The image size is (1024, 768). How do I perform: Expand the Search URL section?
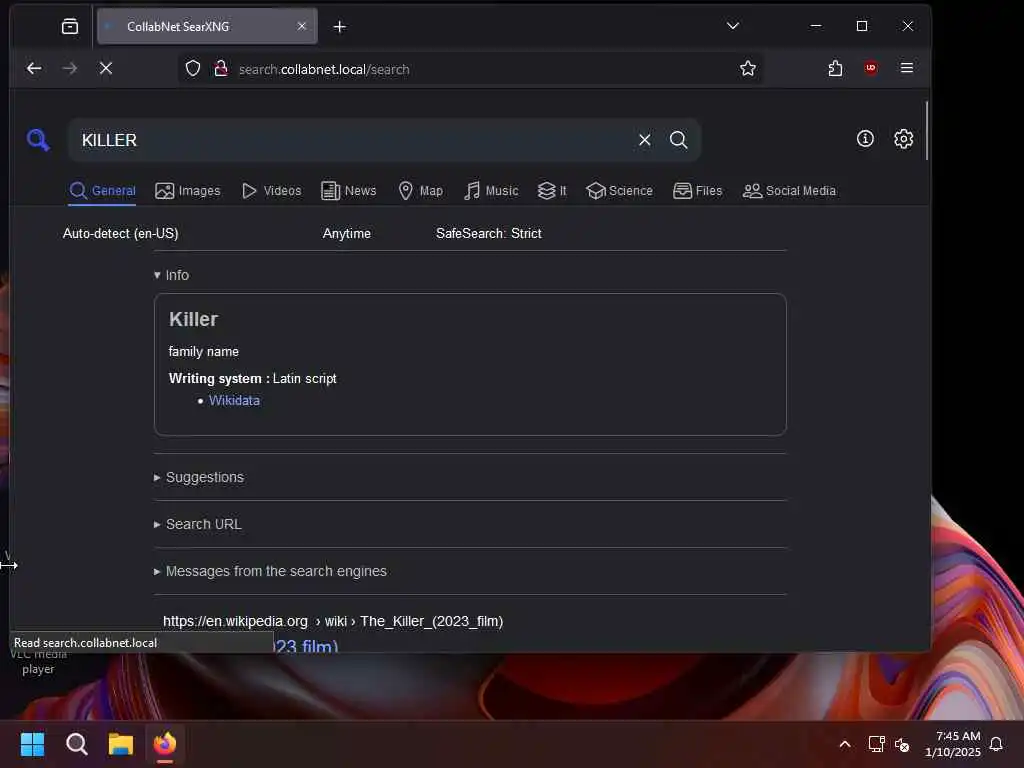pos(198,524)
